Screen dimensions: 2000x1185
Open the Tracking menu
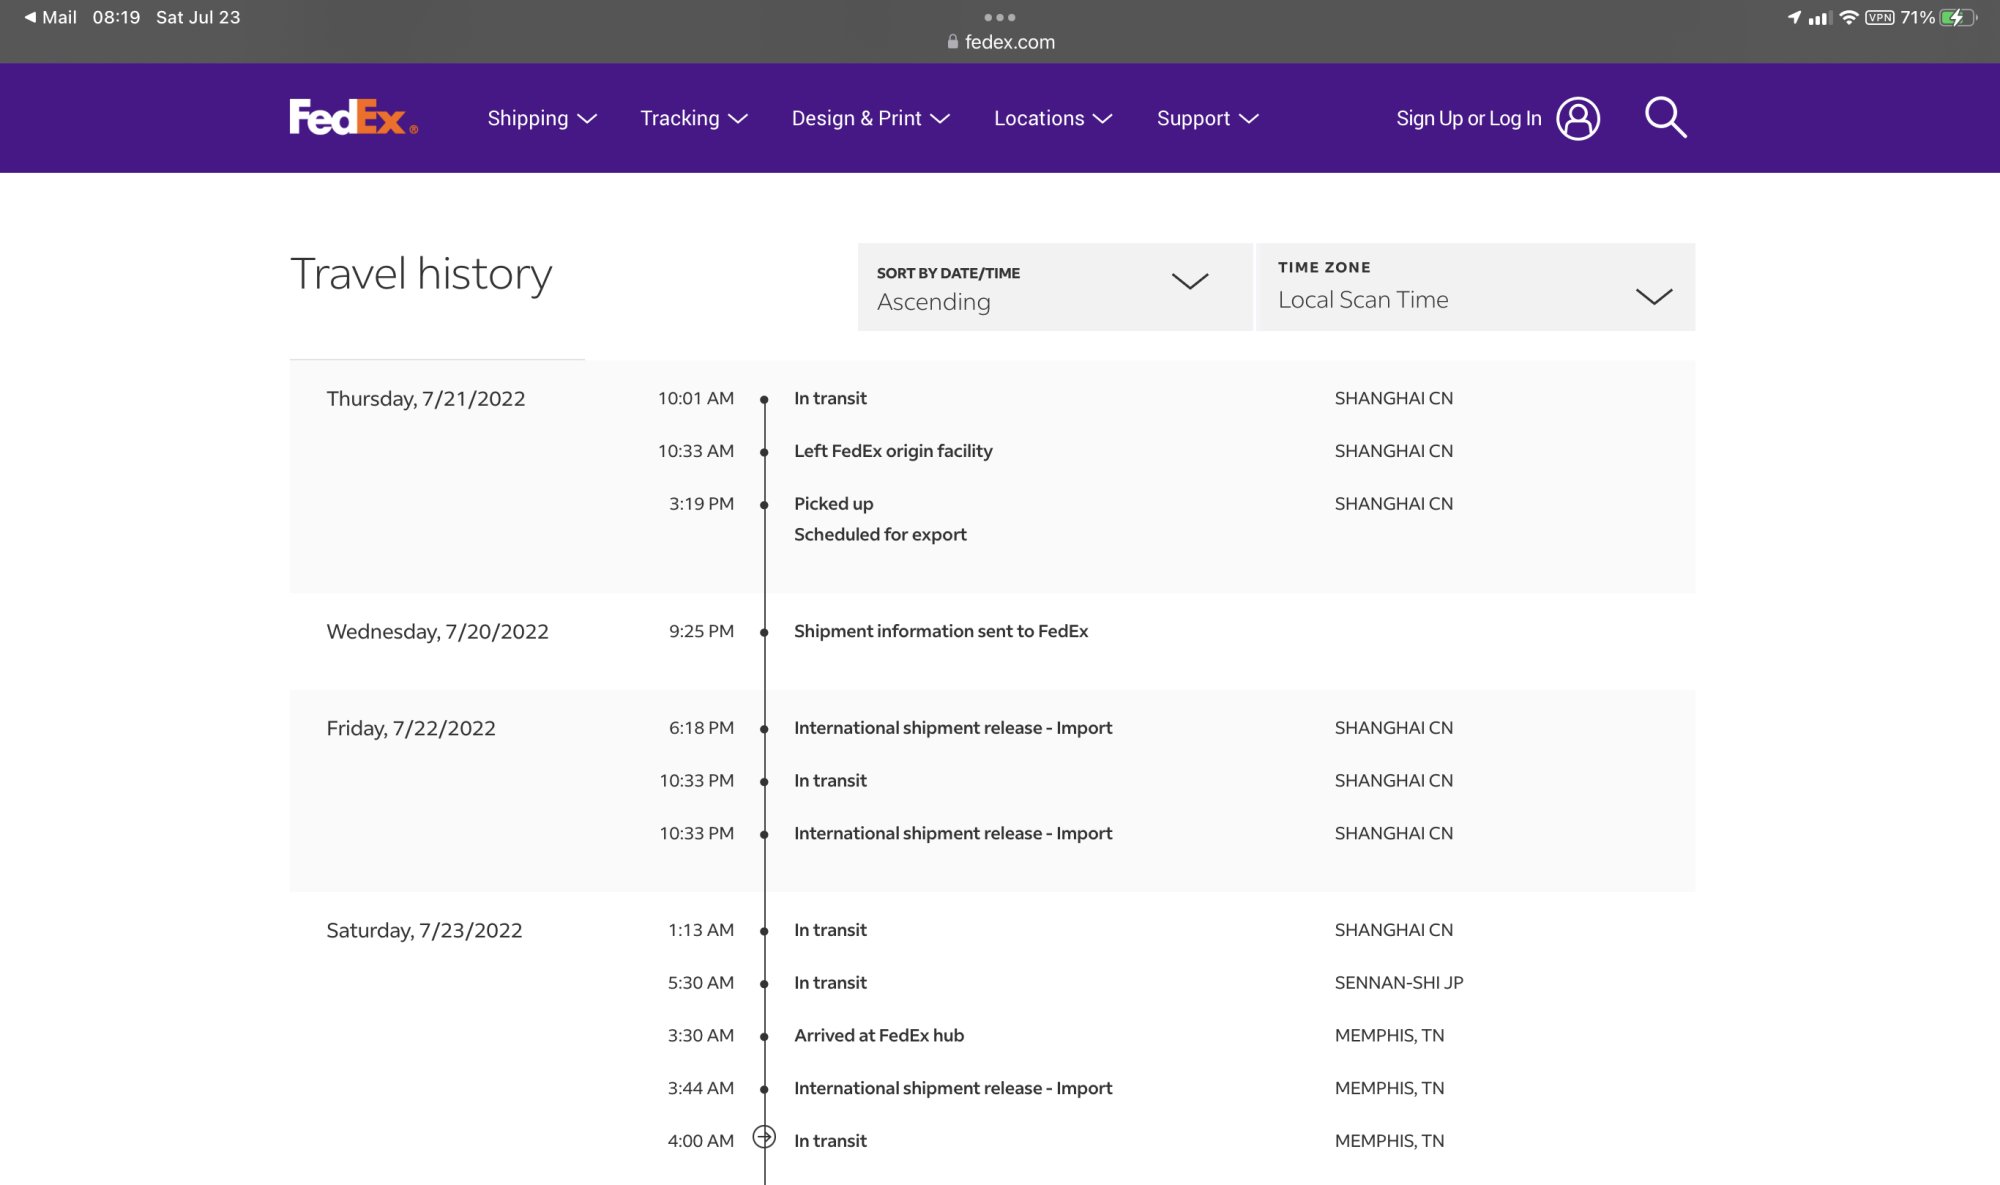pos(693,118)
